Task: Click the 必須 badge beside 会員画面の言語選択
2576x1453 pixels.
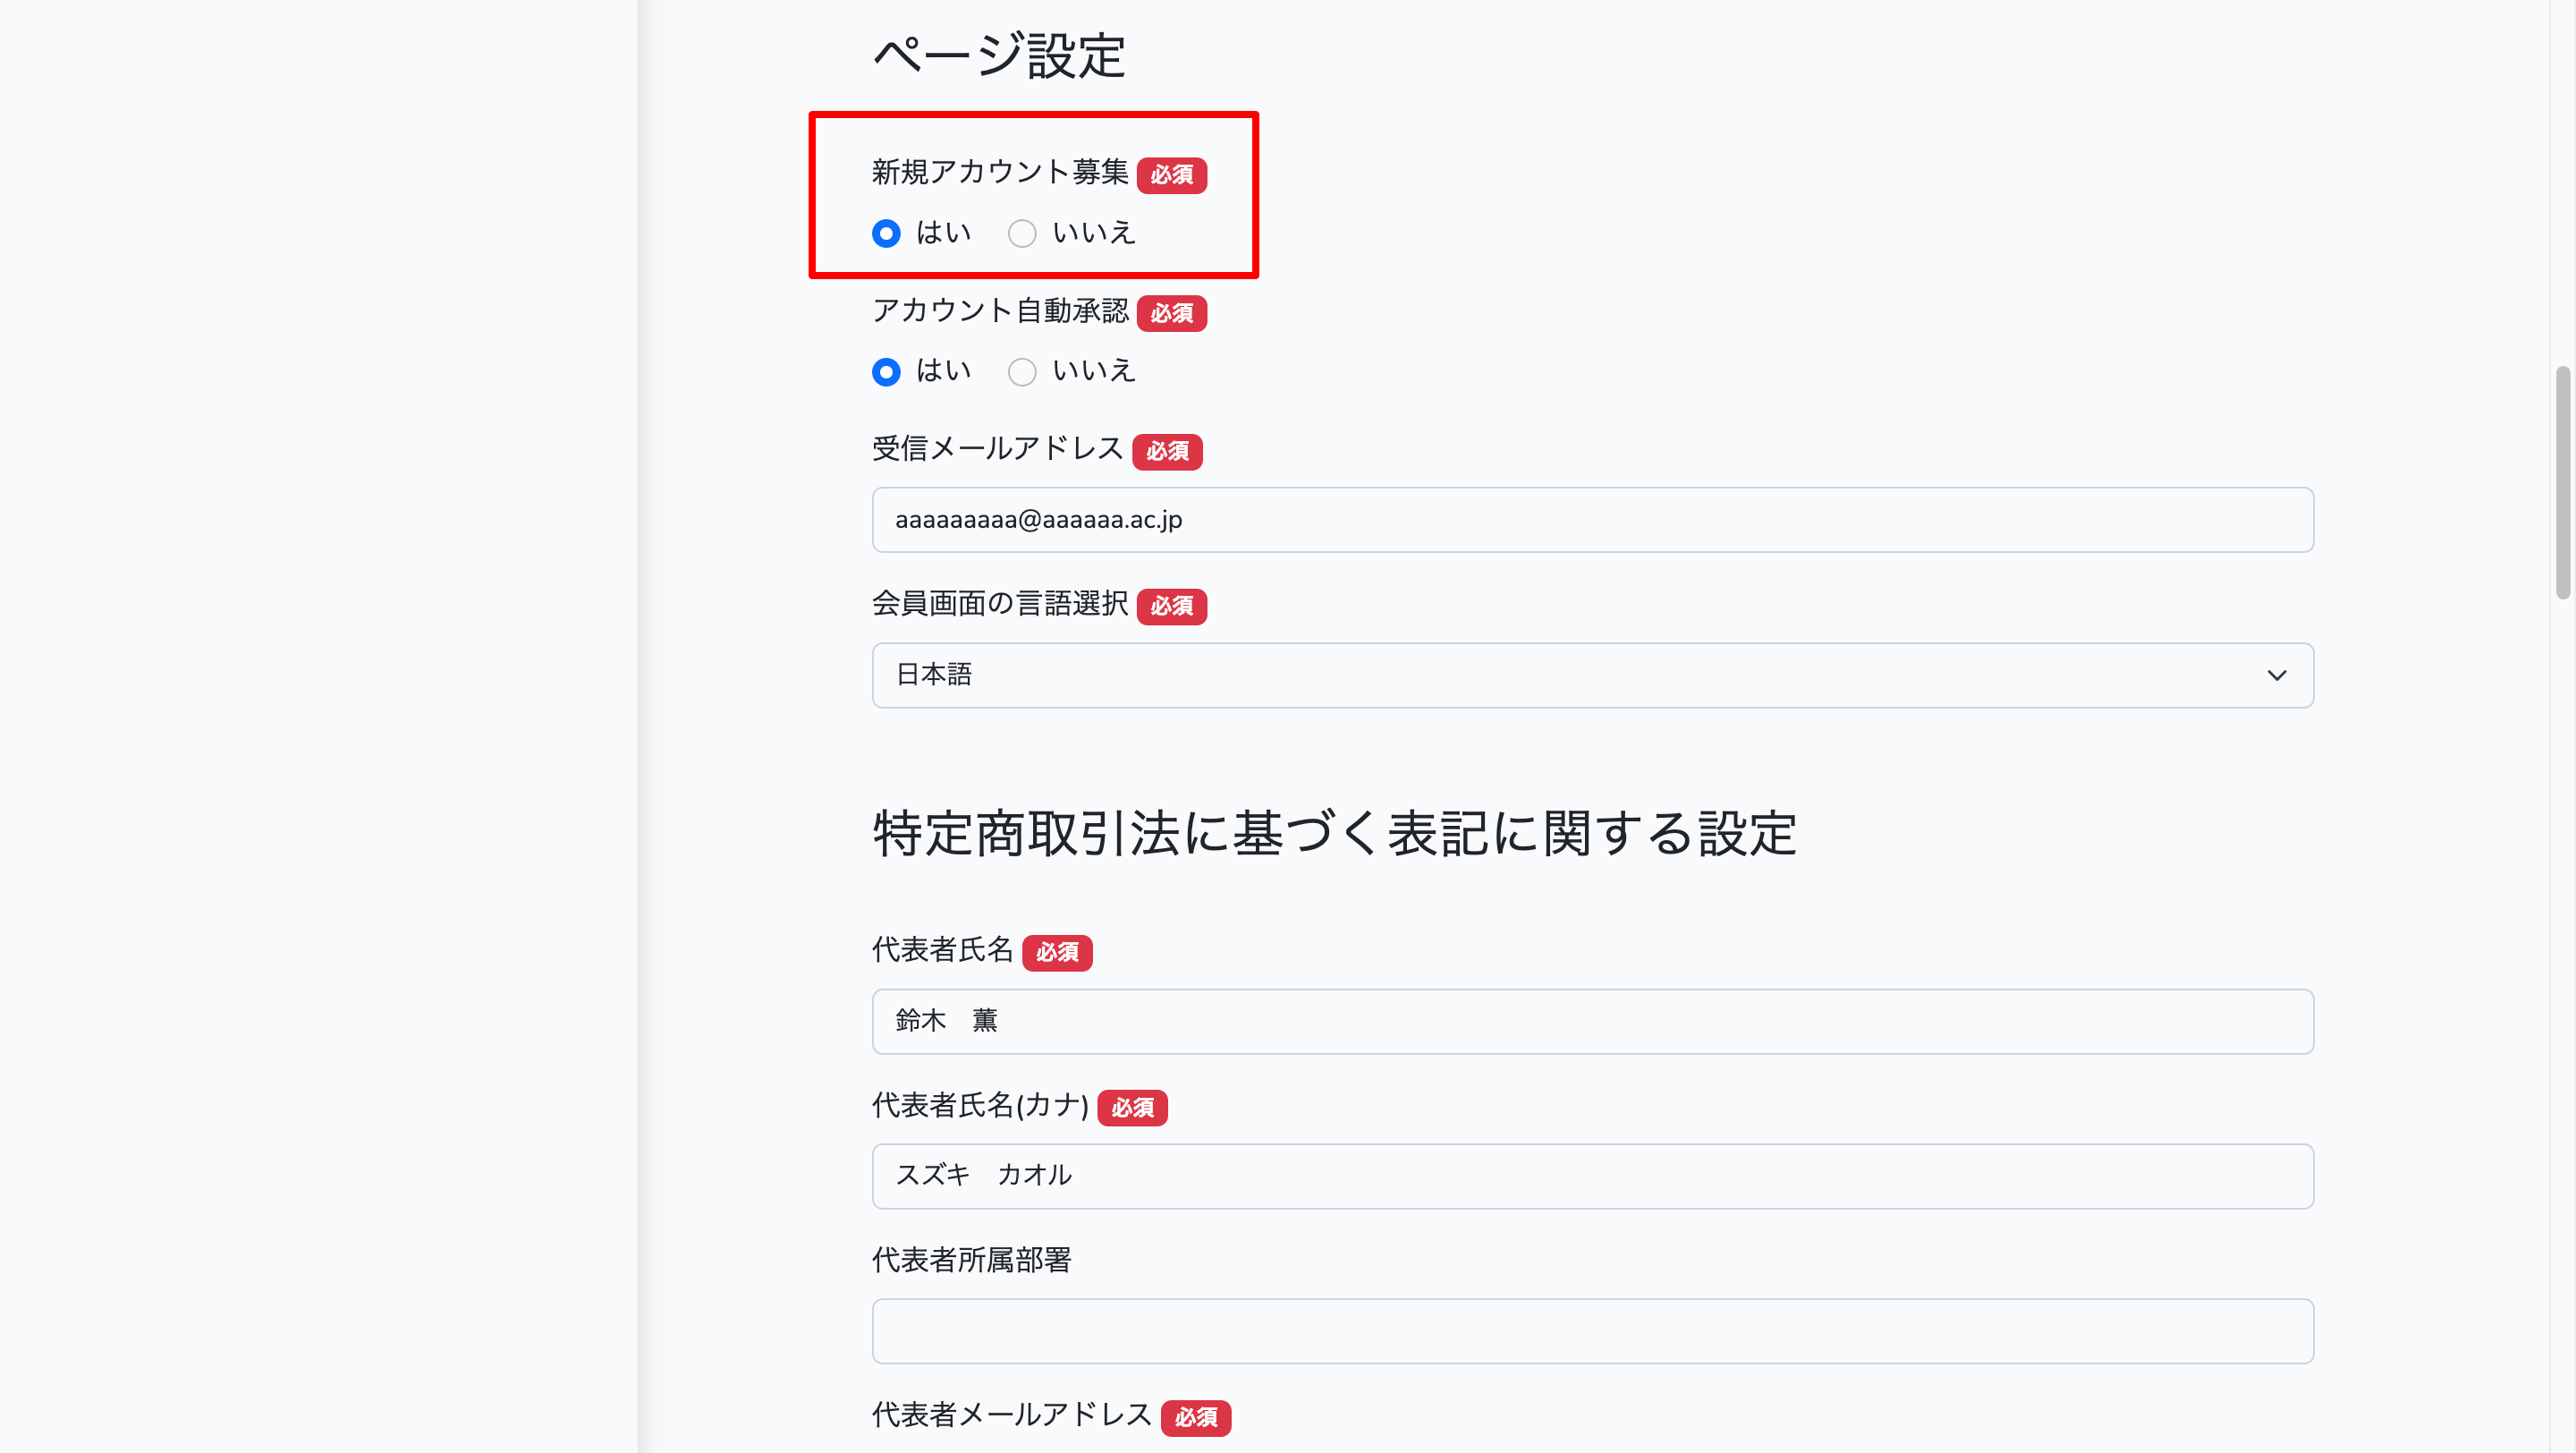Action: [1171, 606]
